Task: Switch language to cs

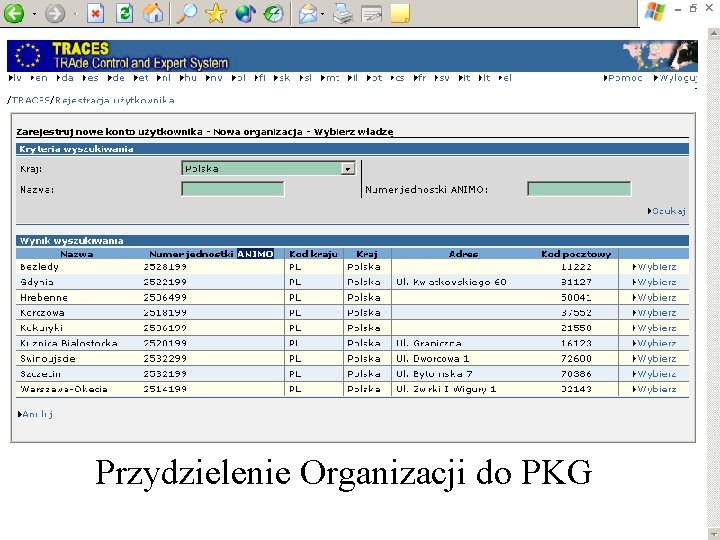Action: 398,78
